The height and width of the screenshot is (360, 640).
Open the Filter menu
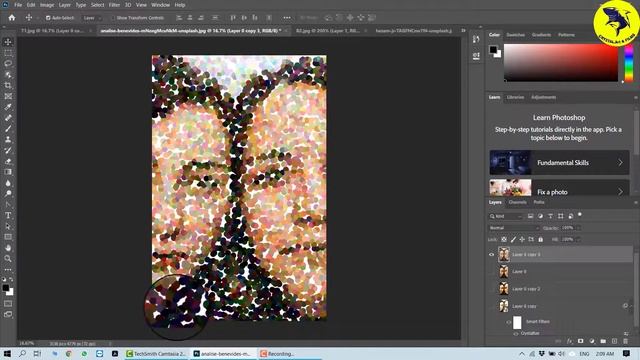[x=114, y=5]
